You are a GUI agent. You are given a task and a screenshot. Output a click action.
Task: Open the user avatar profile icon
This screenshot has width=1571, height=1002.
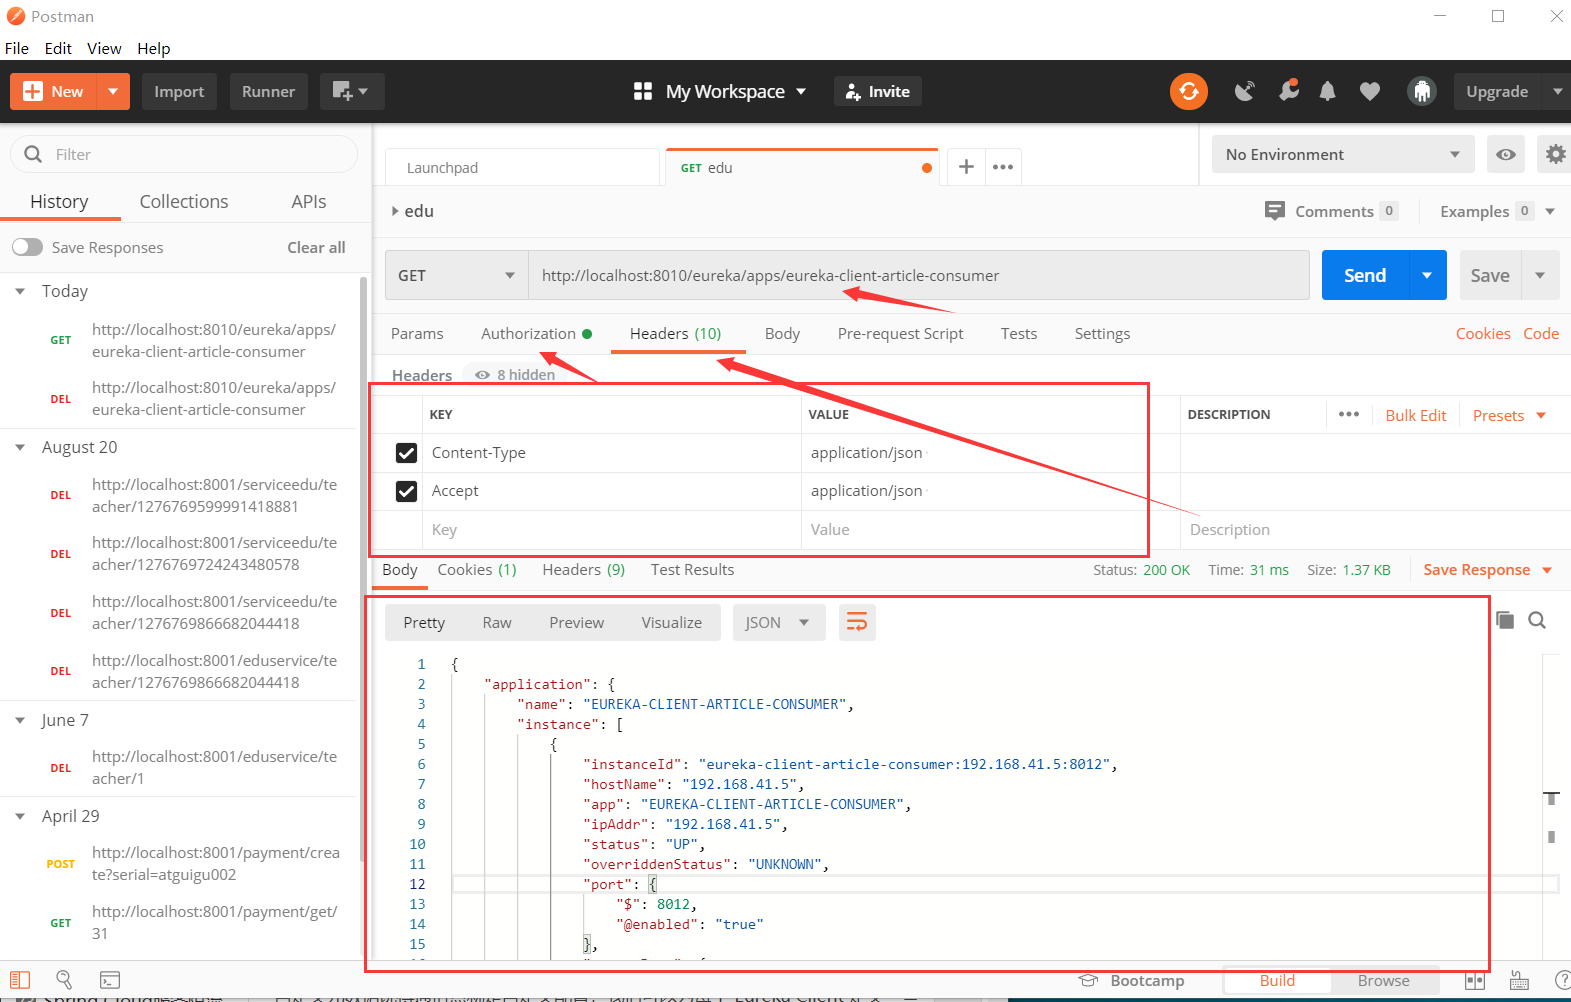[x=1421, y=91]
